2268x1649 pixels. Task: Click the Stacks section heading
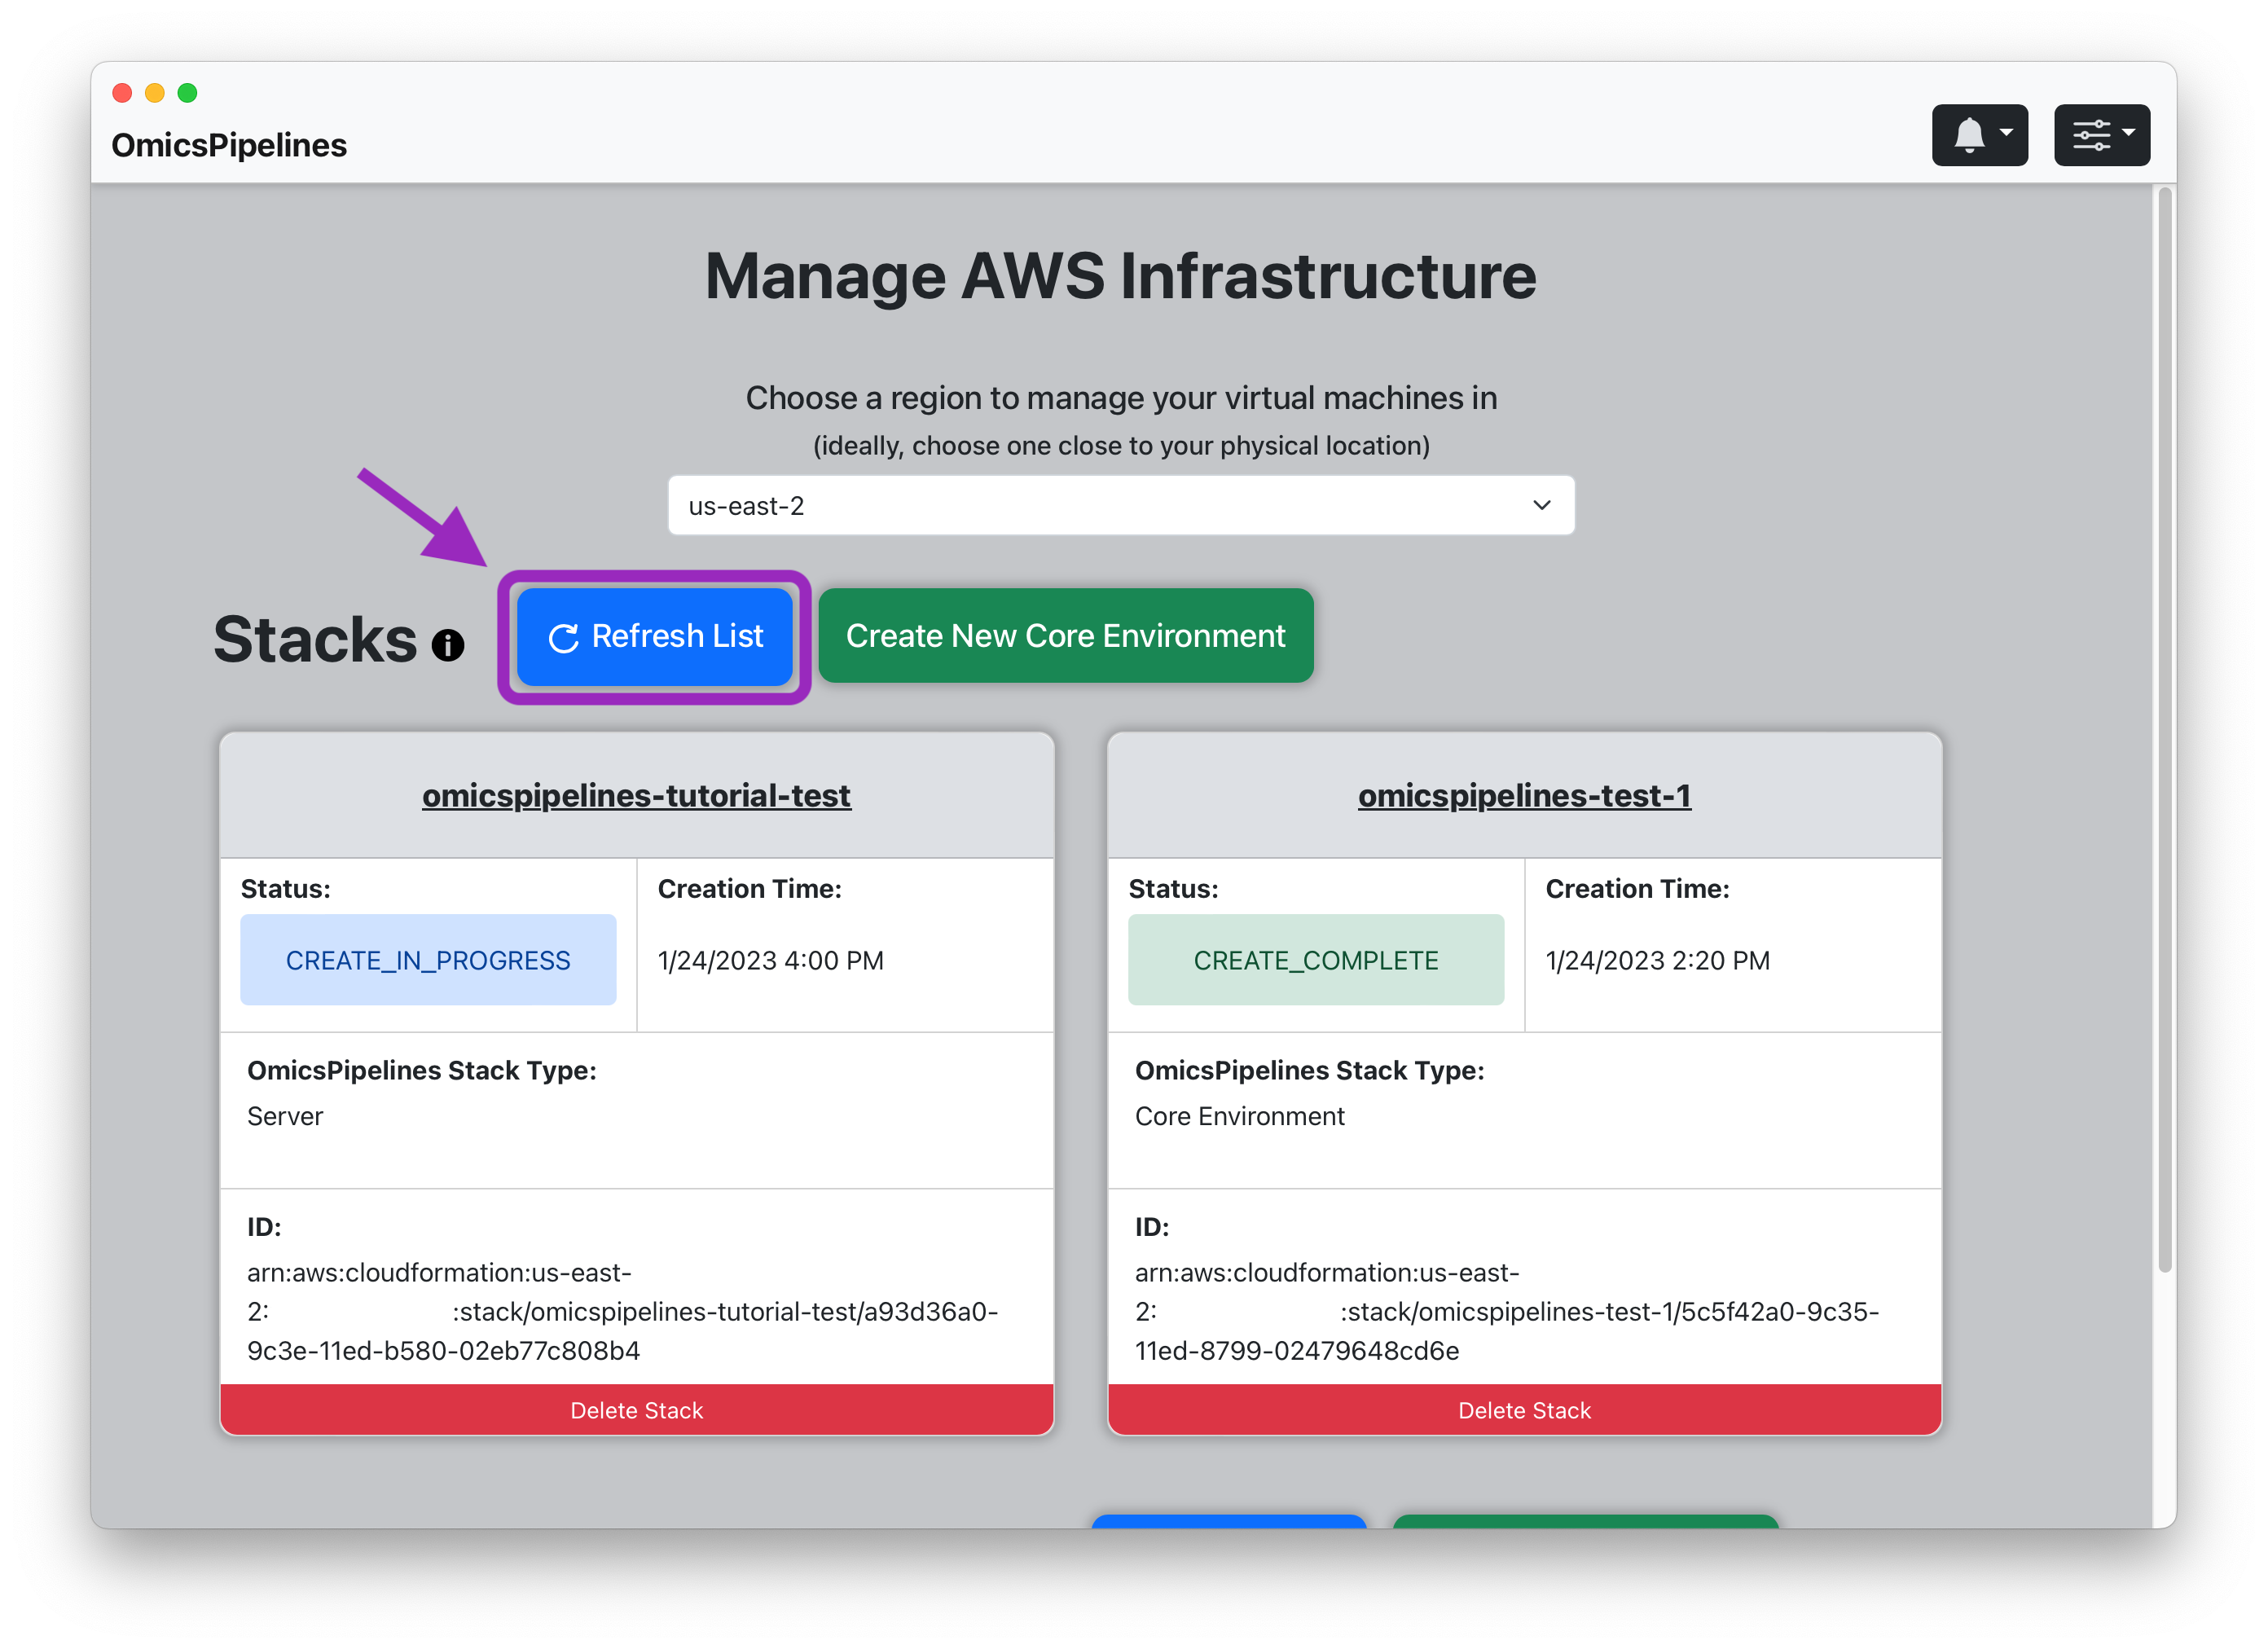[315, 639]
